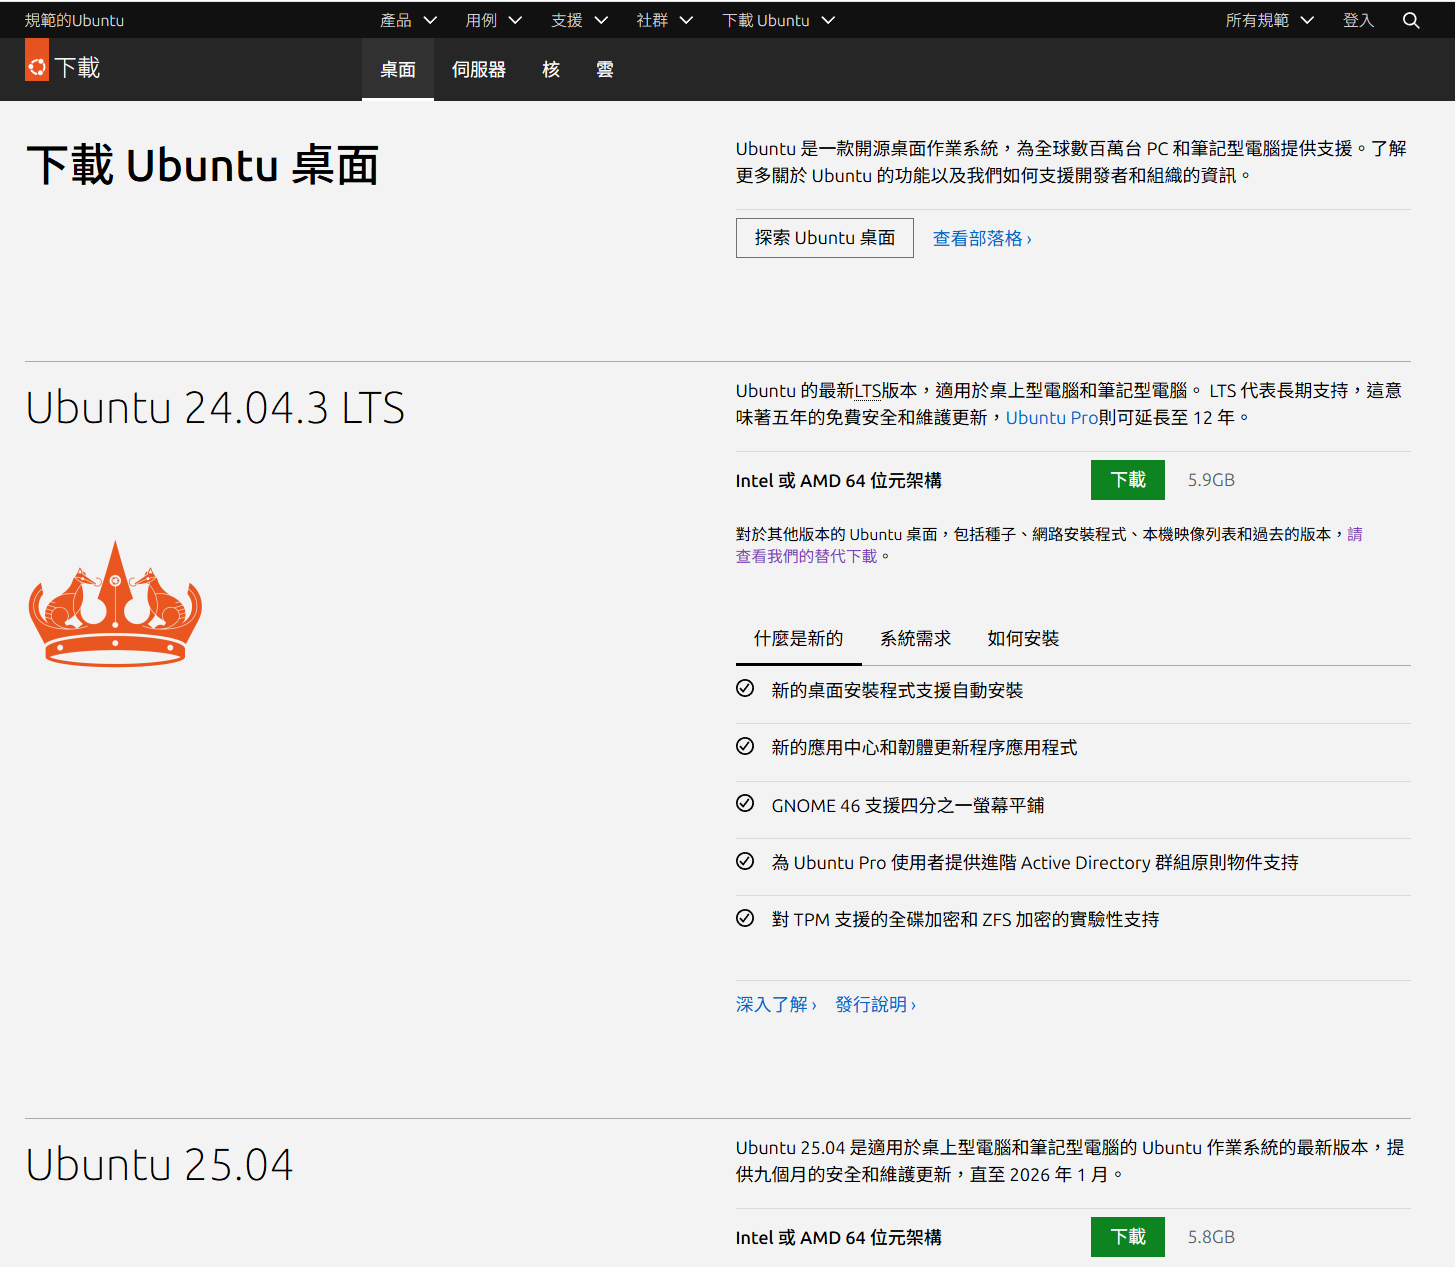Open the 所有規範 dropdown
Screen dimensions: 1455x1267
pyautogui.click(x=1268, y=20)
